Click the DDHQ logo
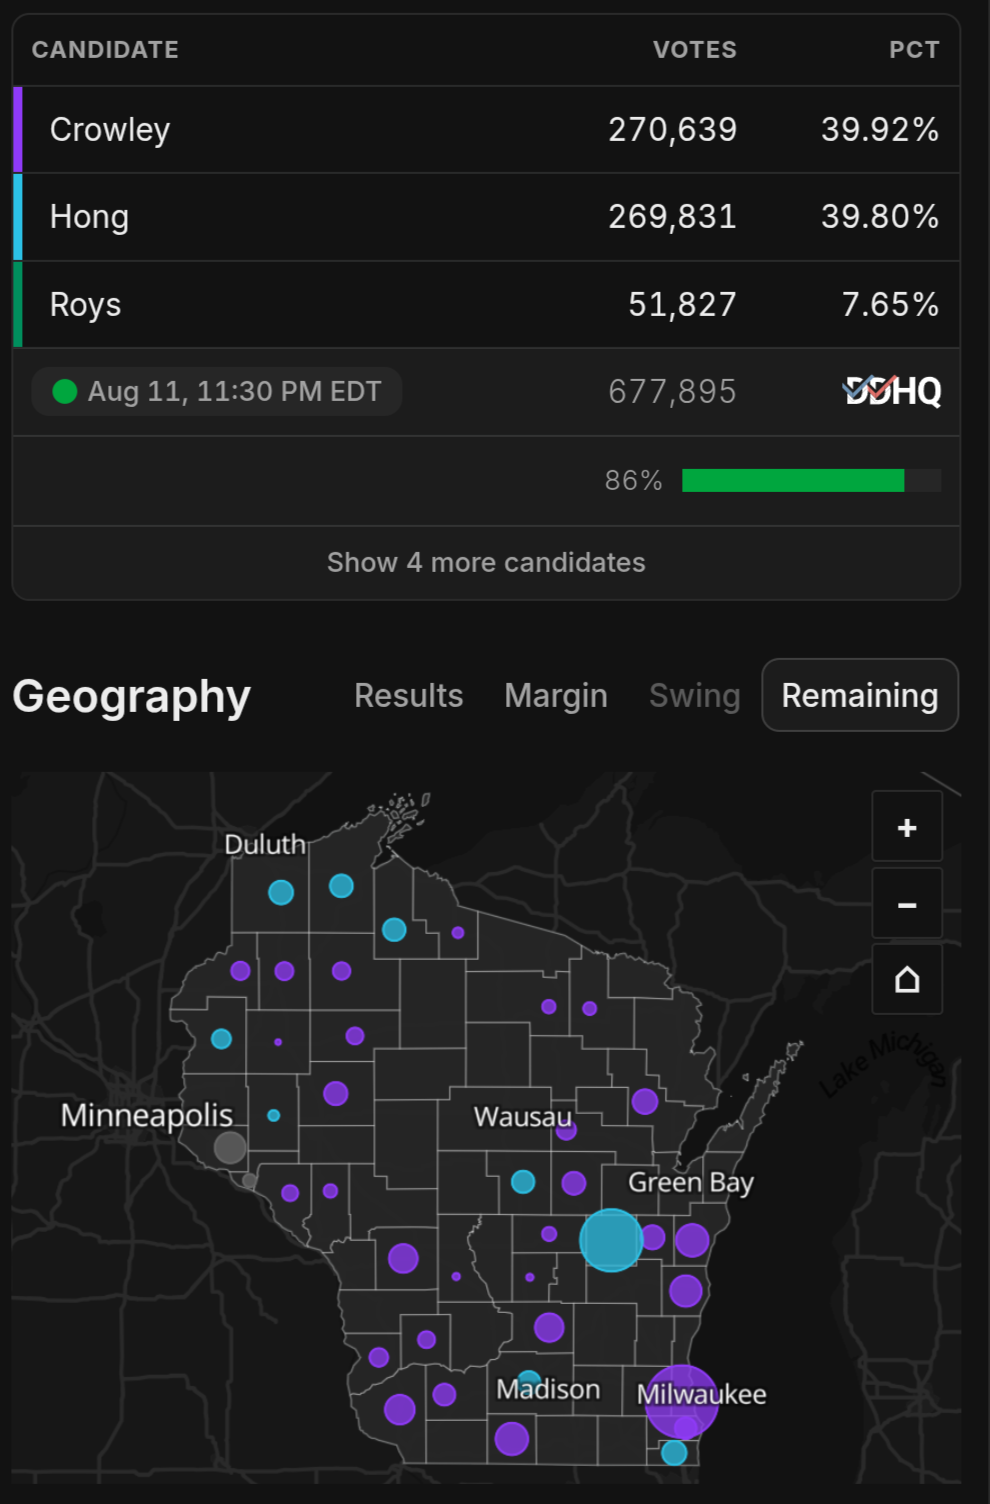Screen dimensions: 990x1504 [893, 391]
